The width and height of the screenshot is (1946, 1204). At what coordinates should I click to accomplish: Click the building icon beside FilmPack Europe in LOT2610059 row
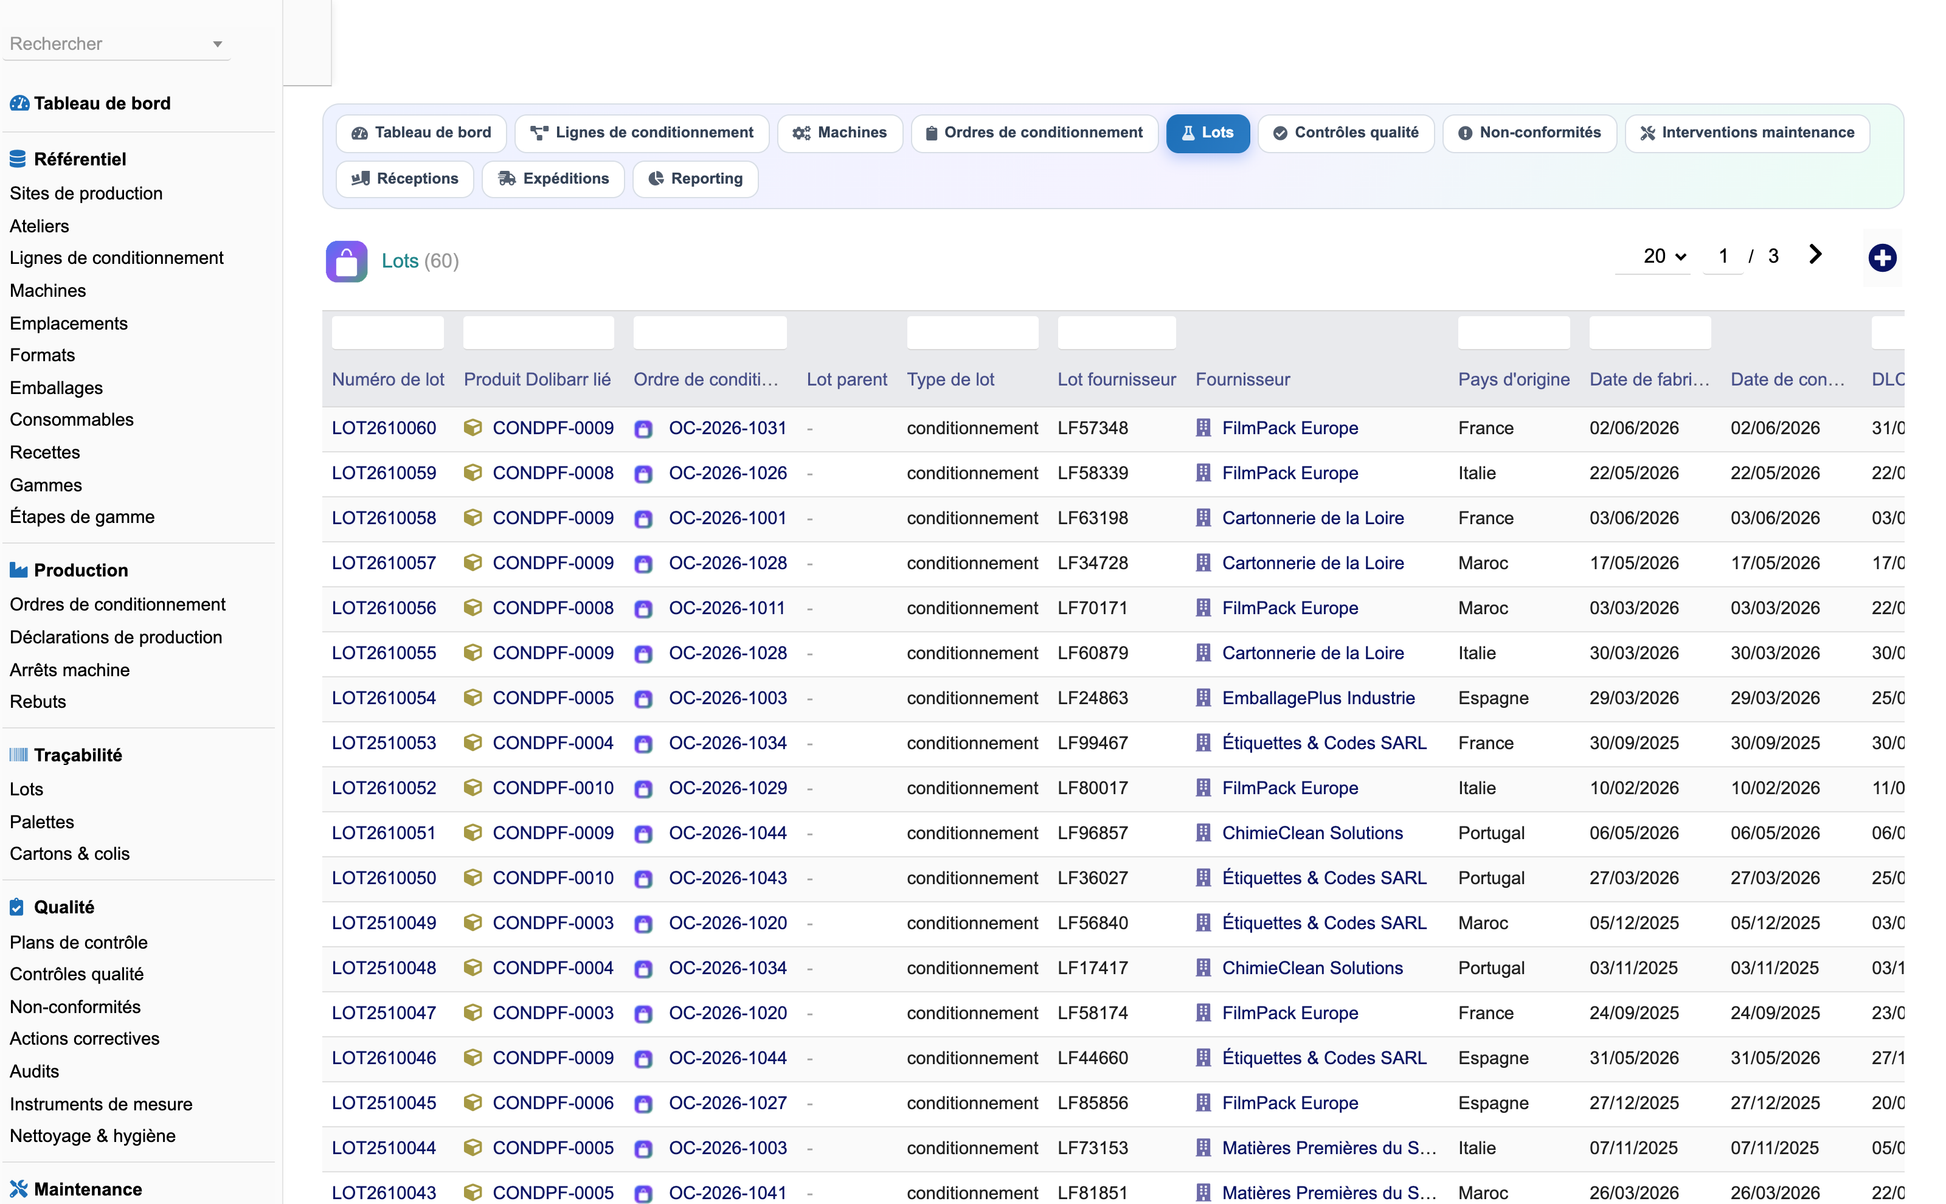1203,473
